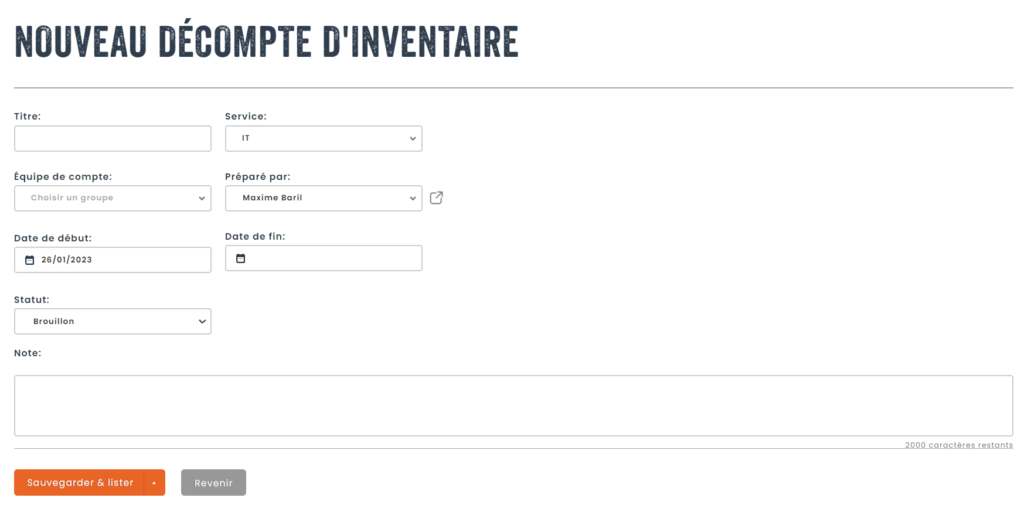
Task: Click the Nouveau décompte d'inventaire heading
Action: 266,41
